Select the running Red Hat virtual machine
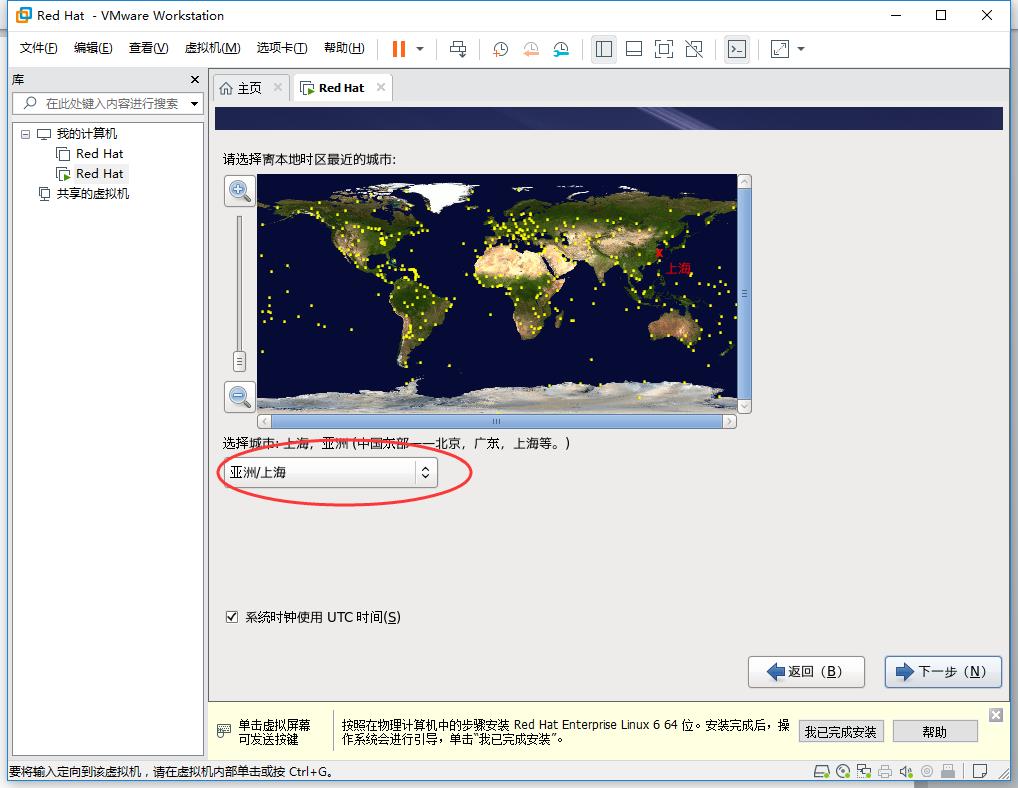1018x788 pixels. tap(99, 174)
